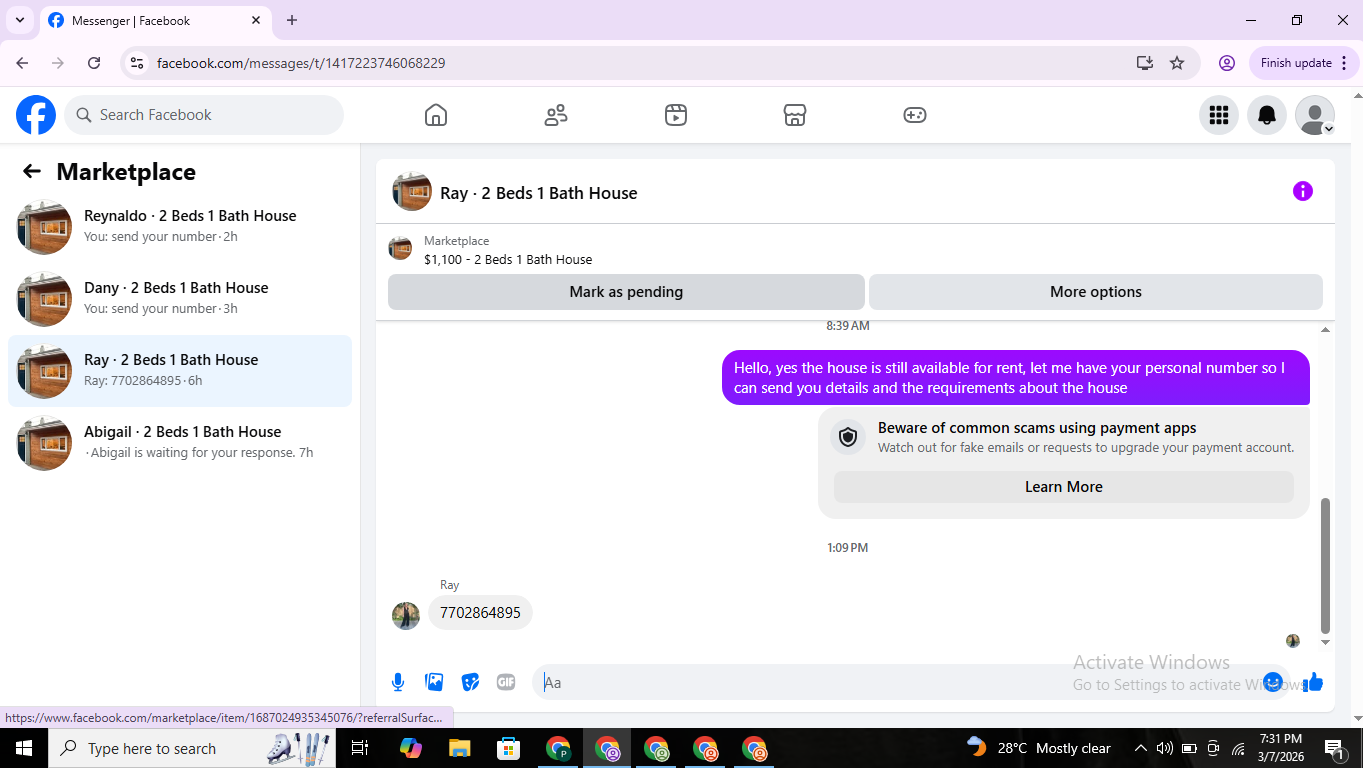
Task: Open the emoji picker in message box
Action: coord(1273,682)
